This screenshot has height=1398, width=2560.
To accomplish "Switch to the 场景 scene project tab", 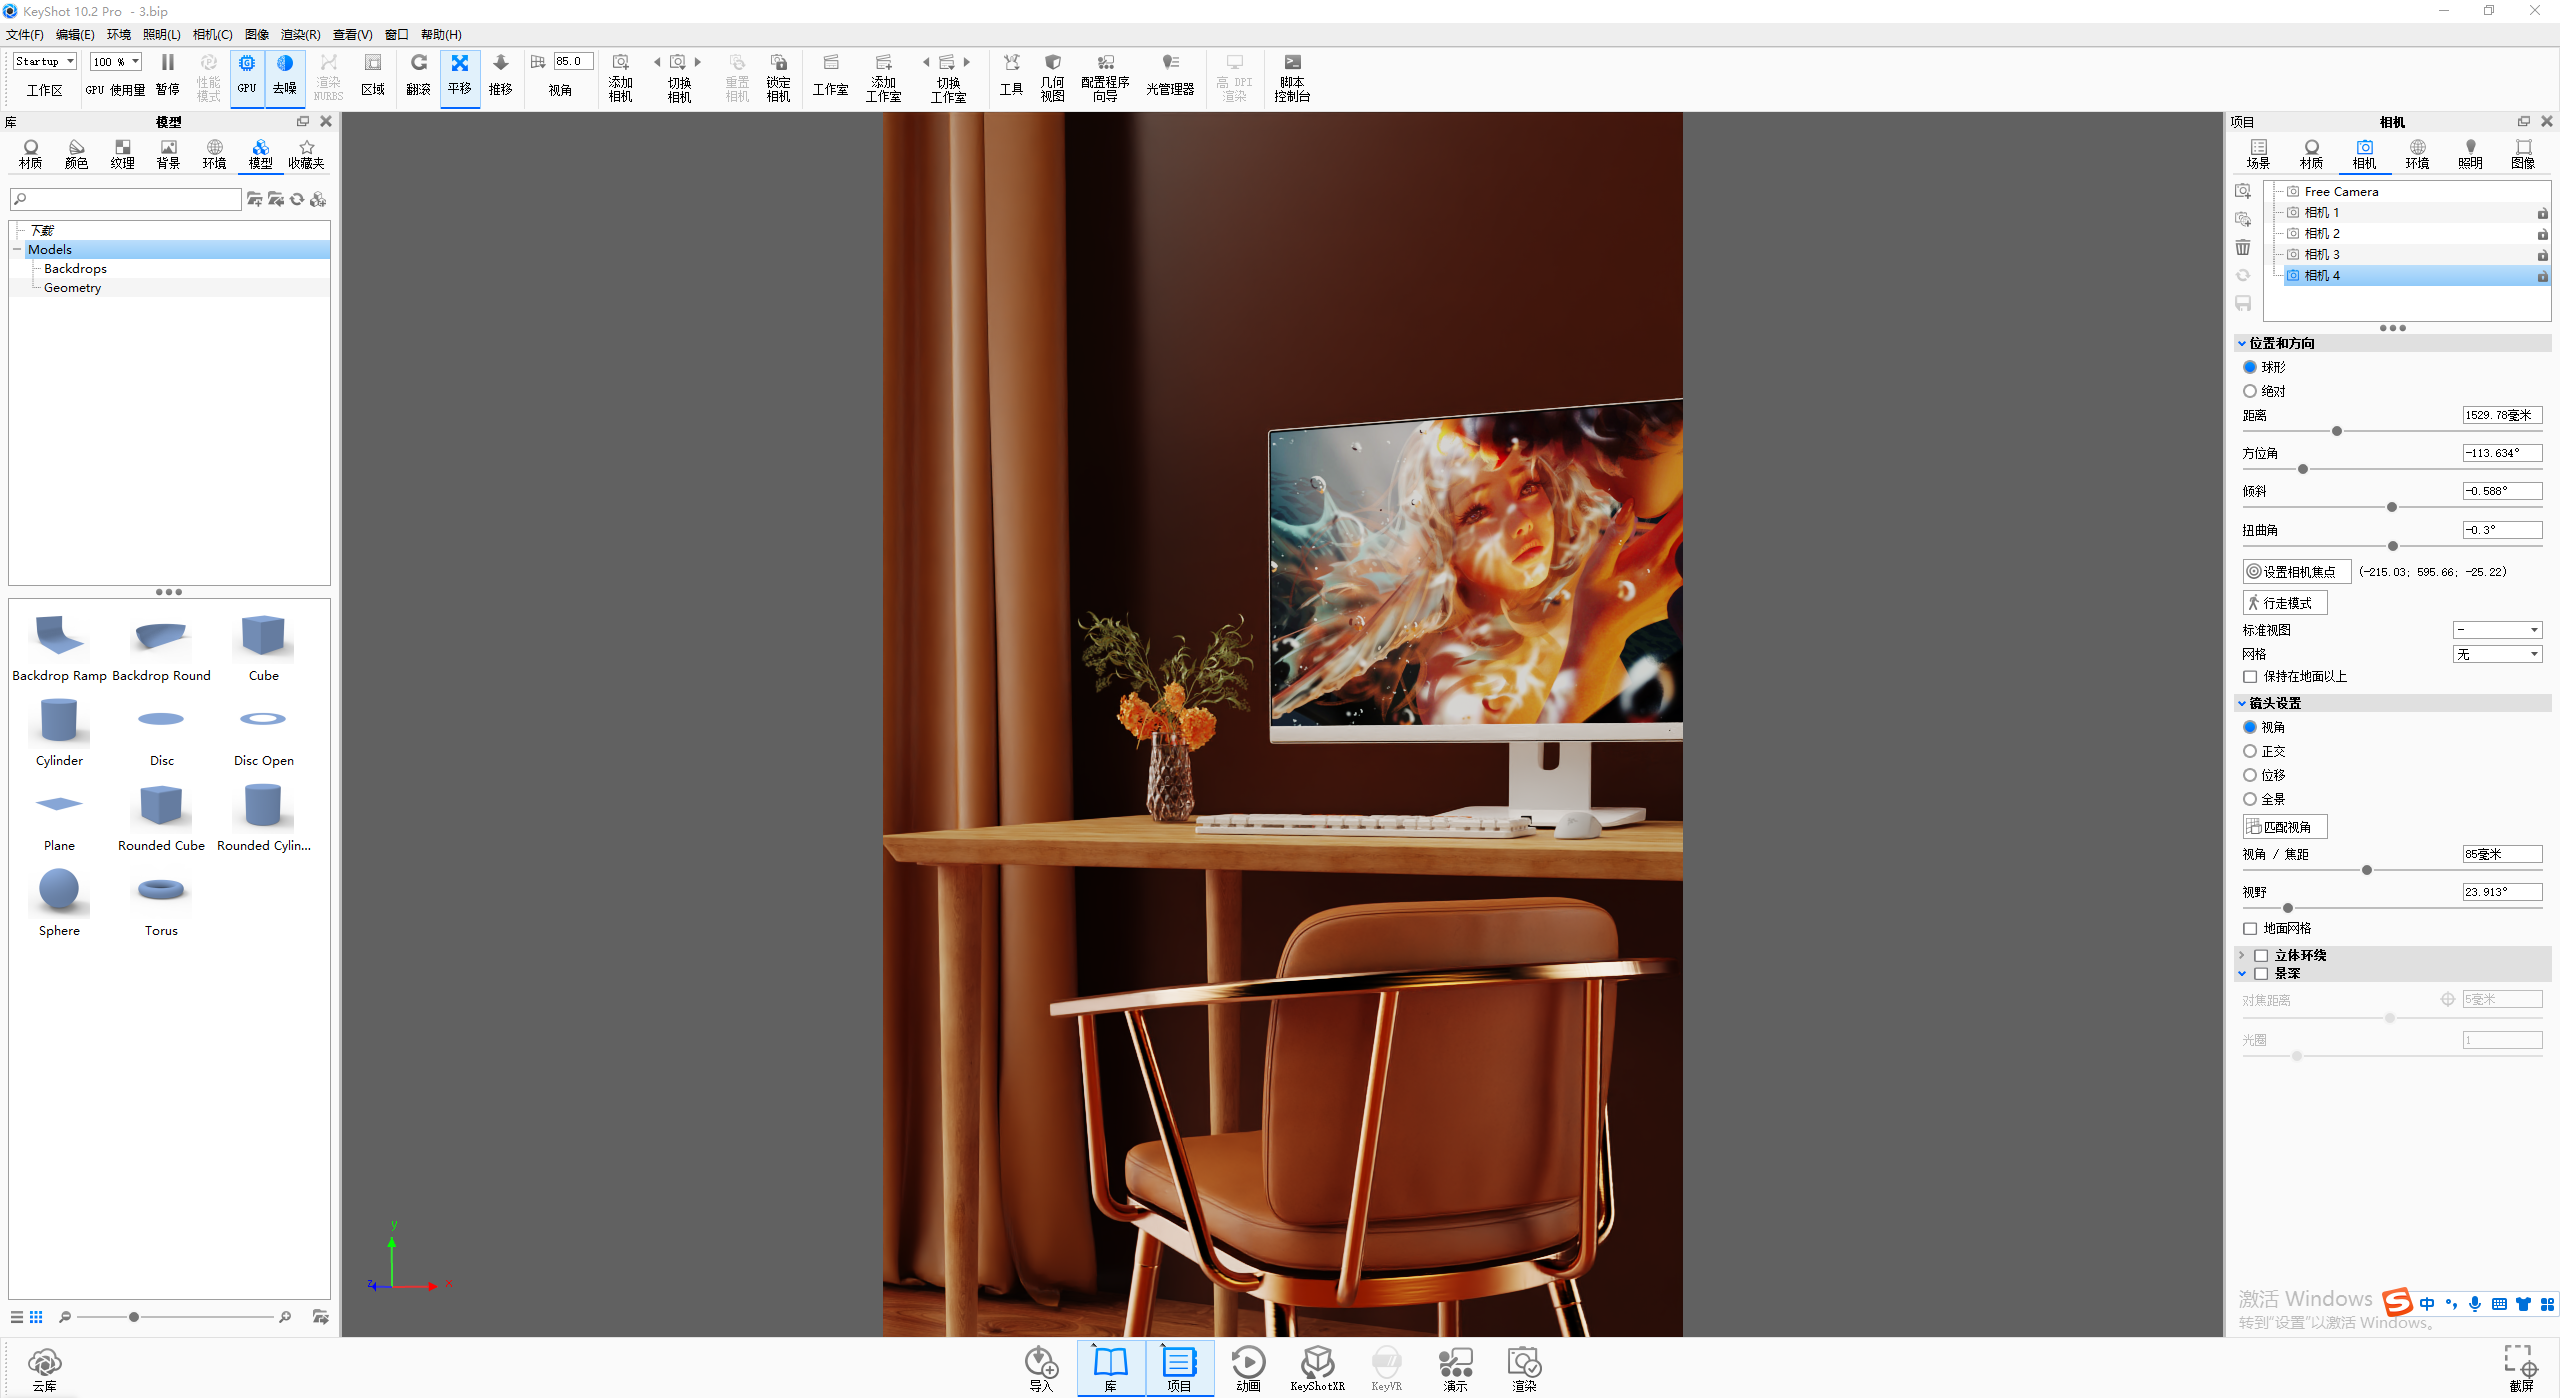I will click(2258, 154).
